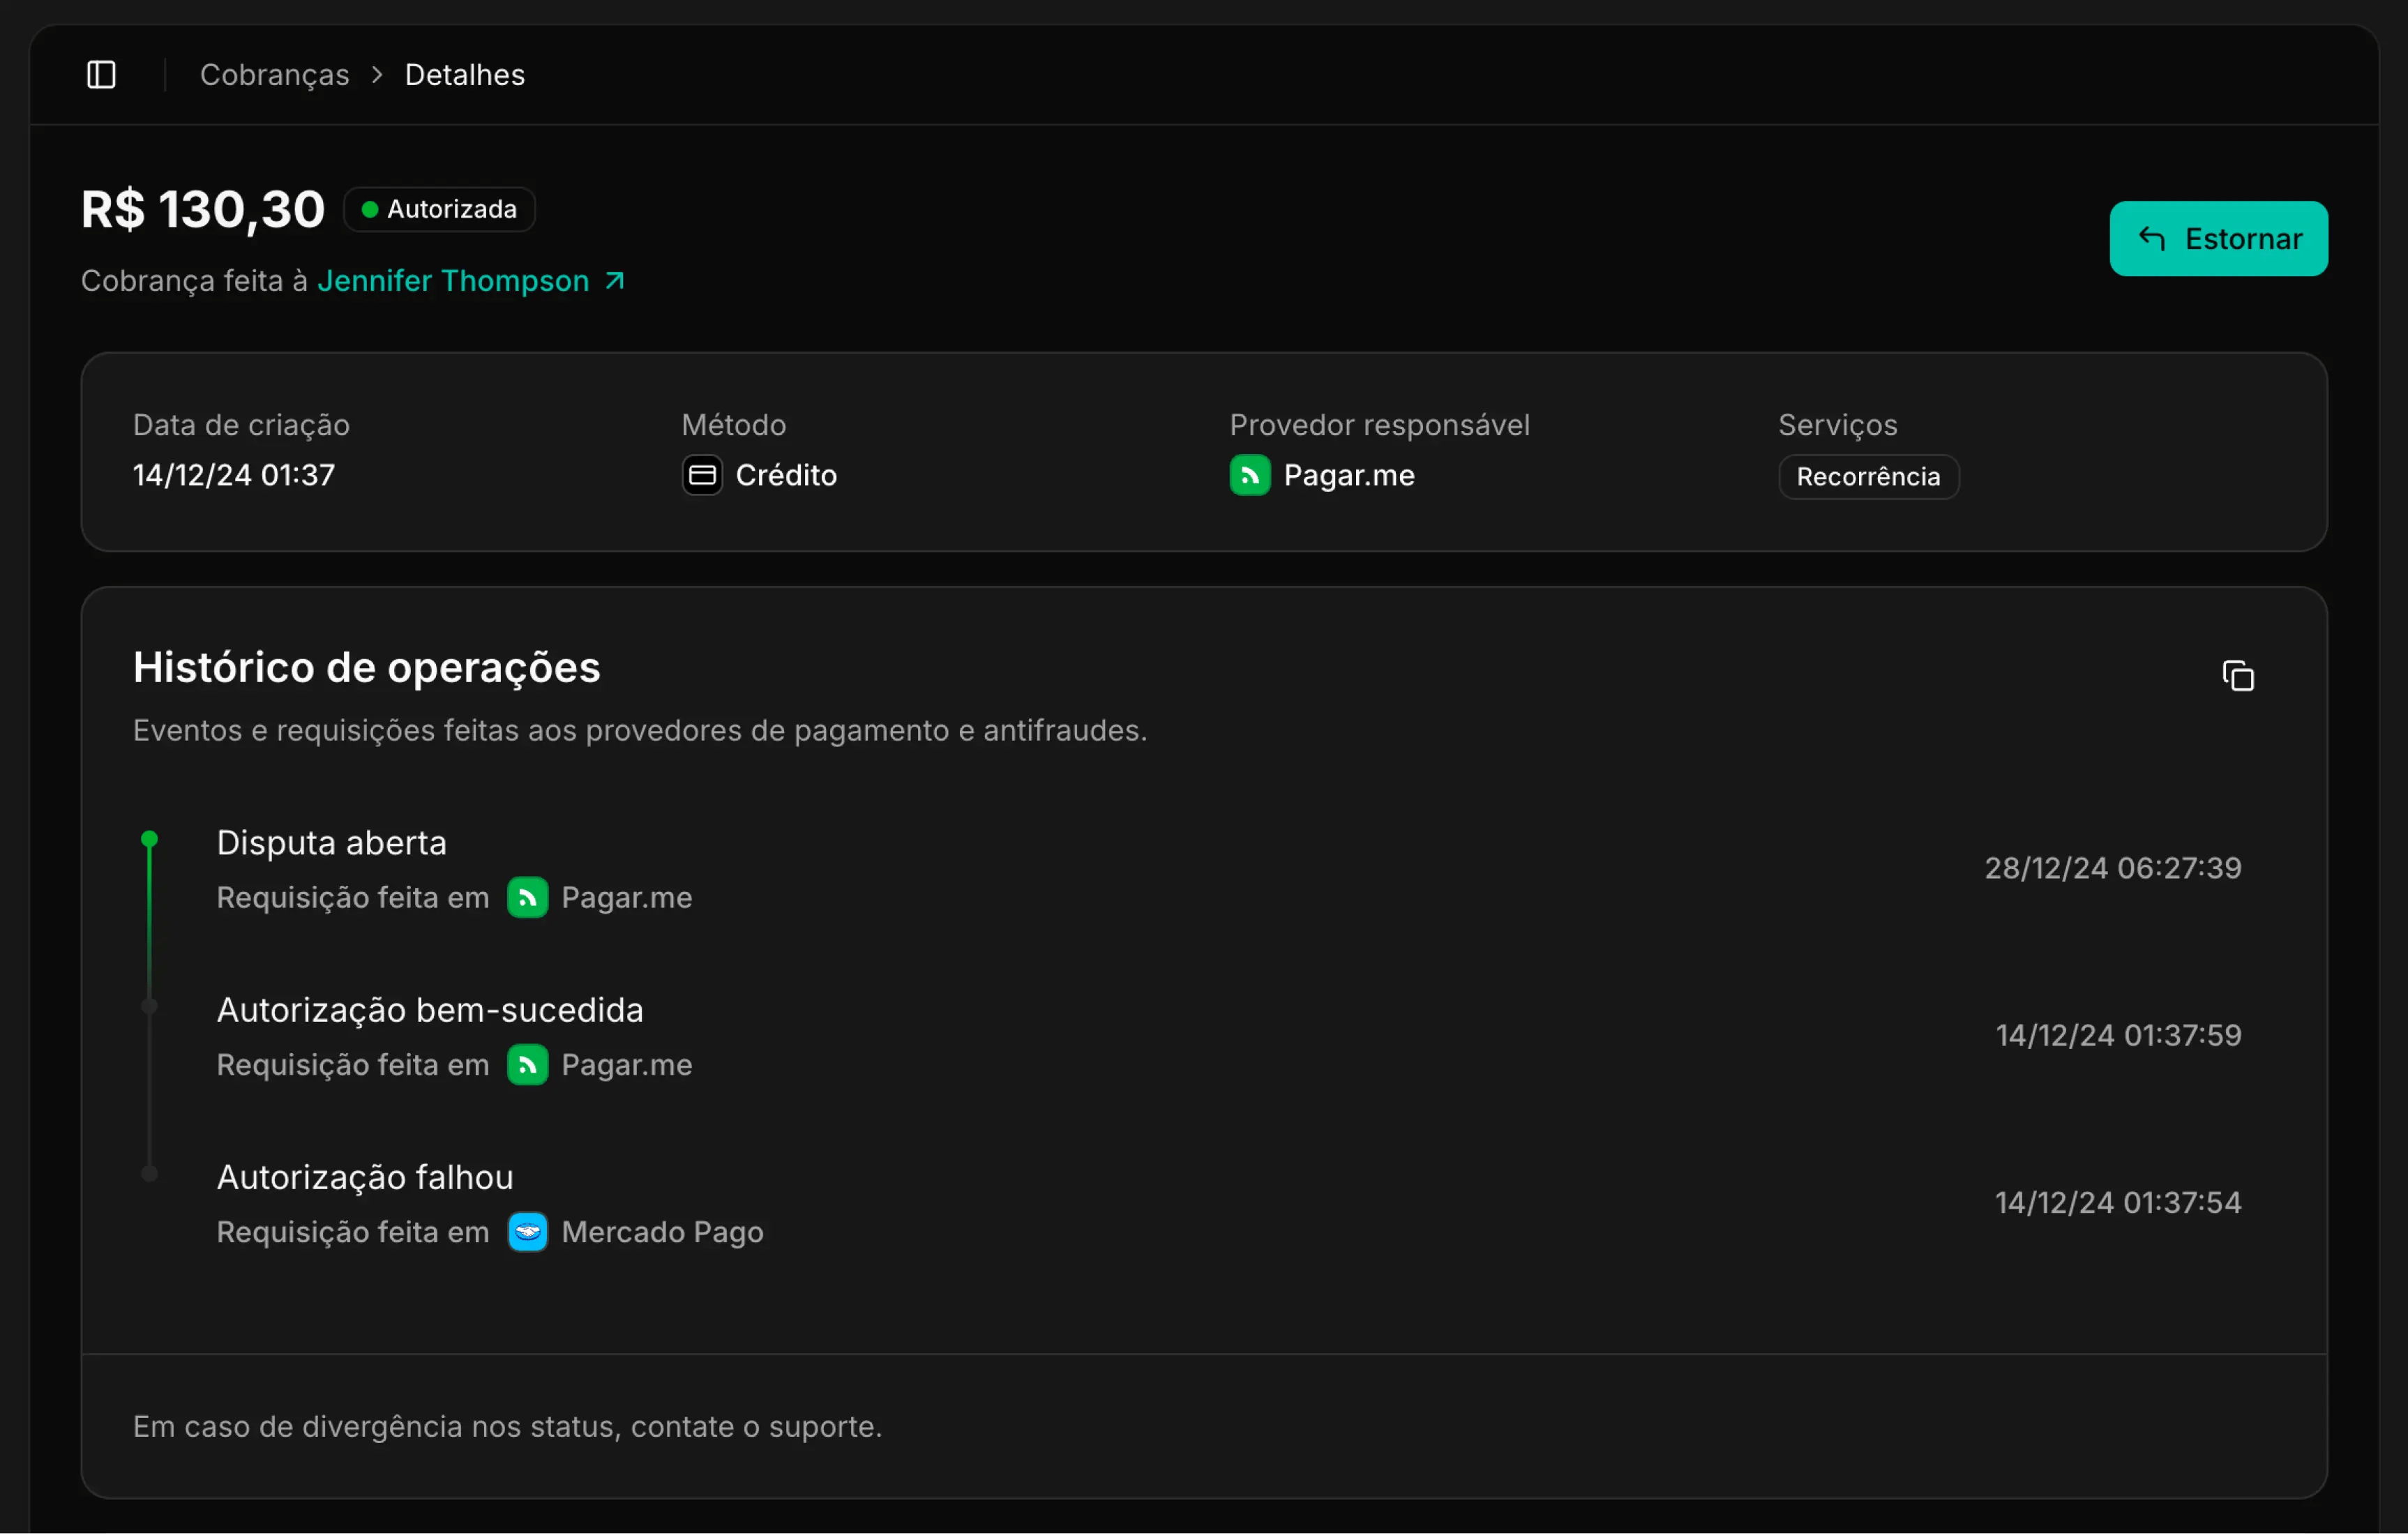Click external arrow icon beside Jennifer Thompson

[x=614, y=281]
